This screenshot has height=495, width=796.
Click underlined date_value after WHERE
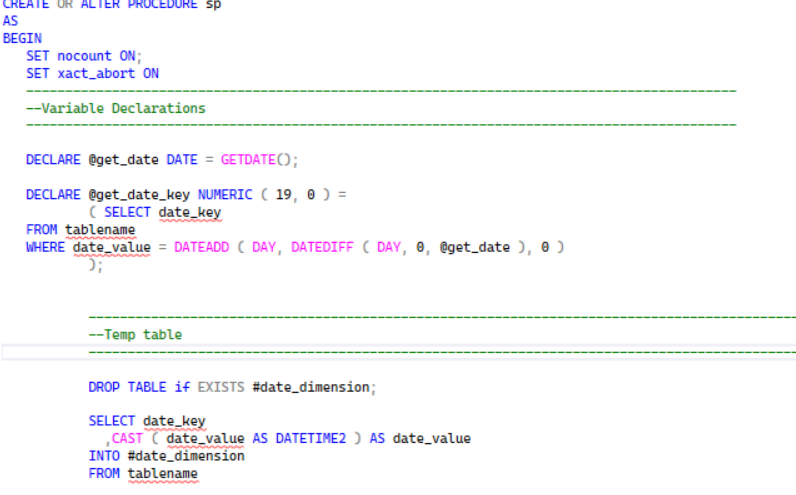point(111,247)
